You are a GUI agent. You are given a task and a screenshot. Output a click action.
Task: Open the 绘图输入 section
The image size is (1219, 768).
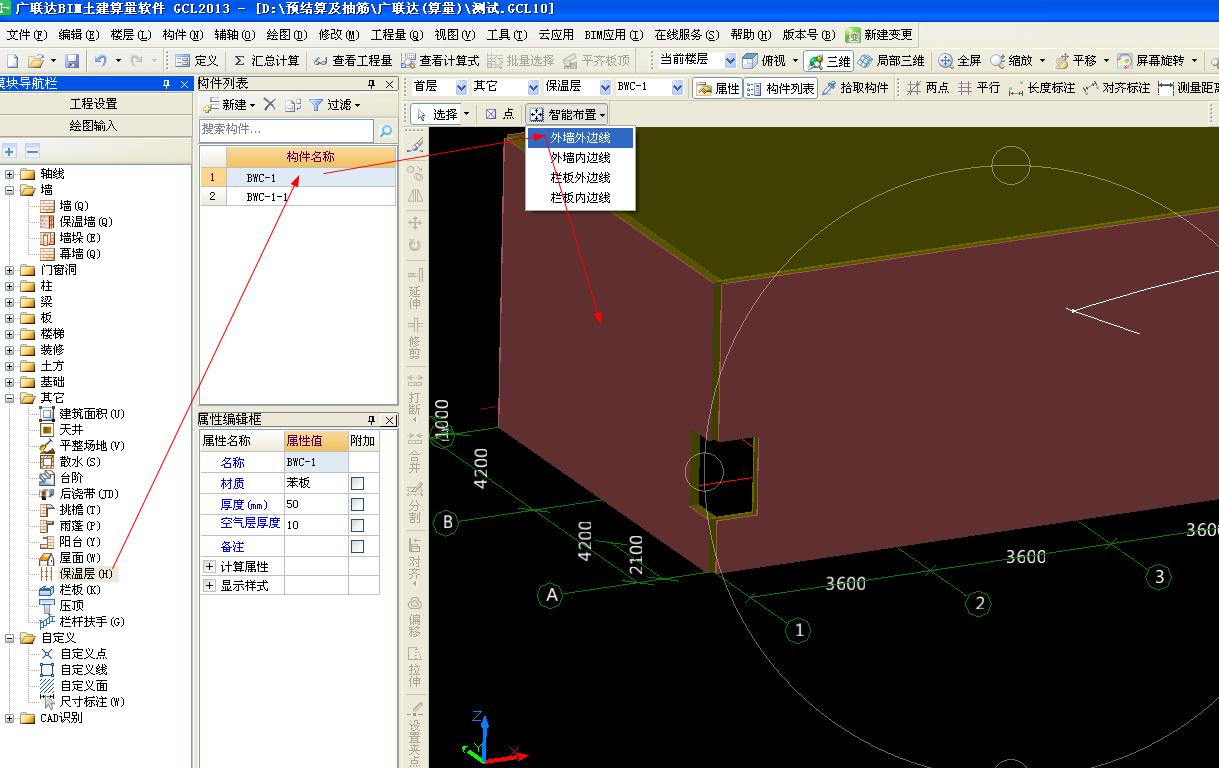pos(94,126)
